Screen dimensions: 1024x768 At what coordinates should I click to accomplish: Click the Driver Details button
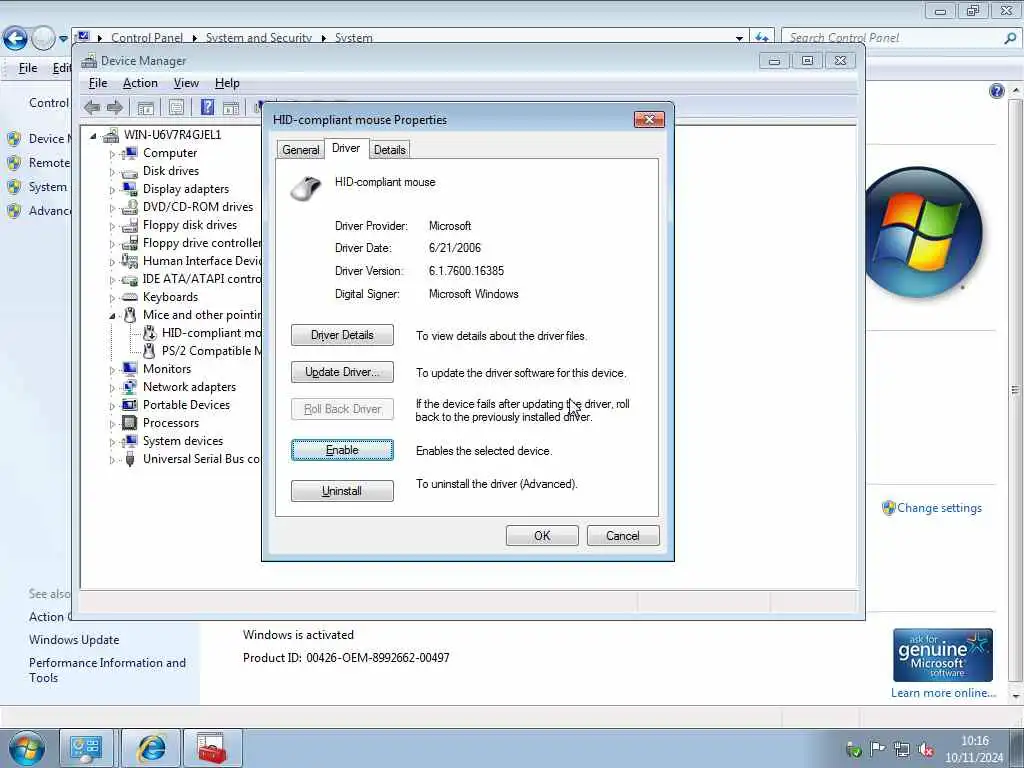point(342,335)
